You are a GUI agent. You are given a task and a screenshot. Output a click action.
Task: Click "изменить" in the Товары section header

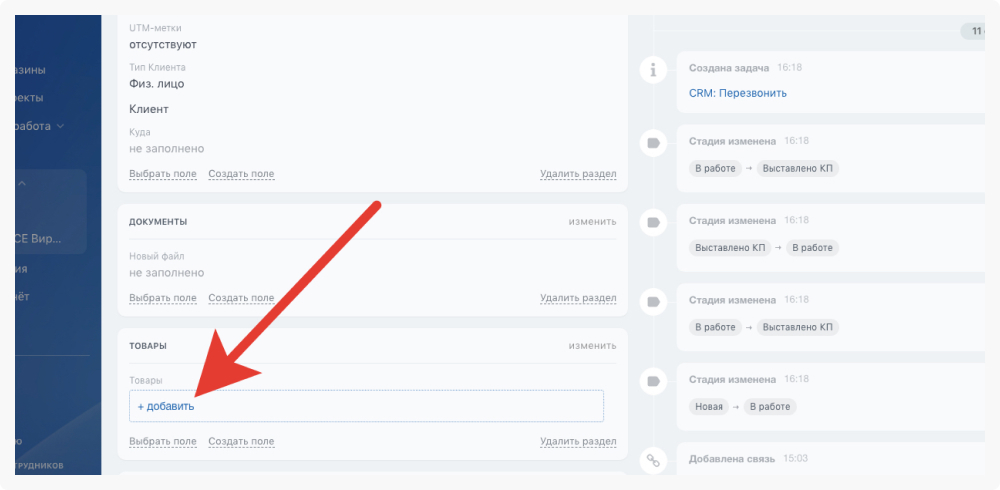click(x=592, y=345)
